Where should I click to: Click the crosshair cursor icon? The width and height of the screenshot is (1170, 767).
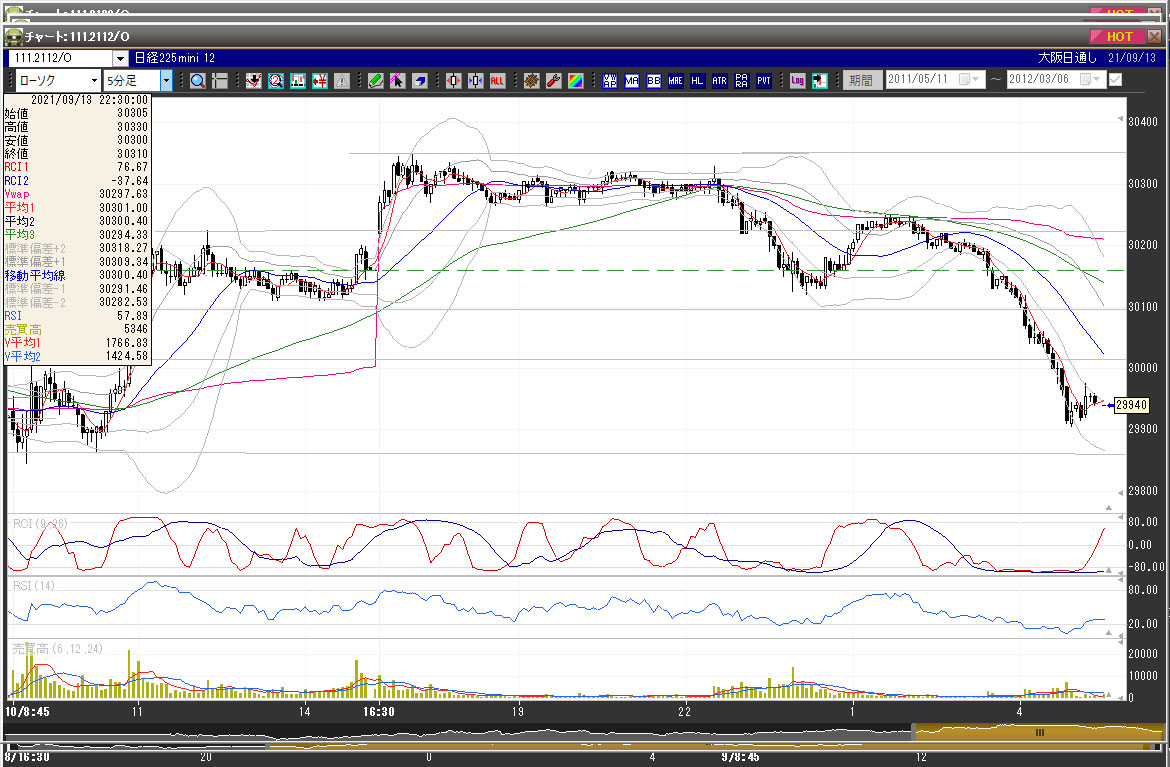click(x=220, y=80)
